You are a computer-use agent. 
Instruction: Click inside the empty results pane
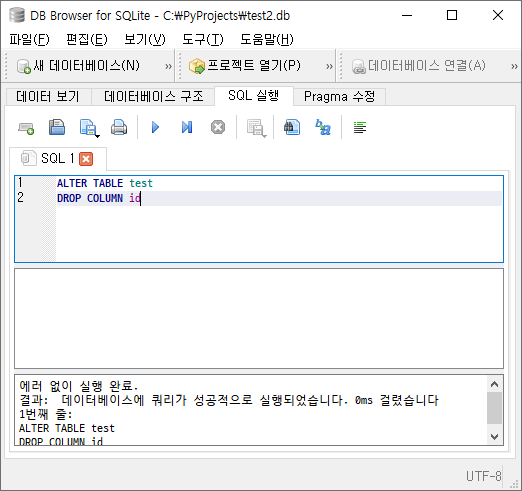pos(259,318)
